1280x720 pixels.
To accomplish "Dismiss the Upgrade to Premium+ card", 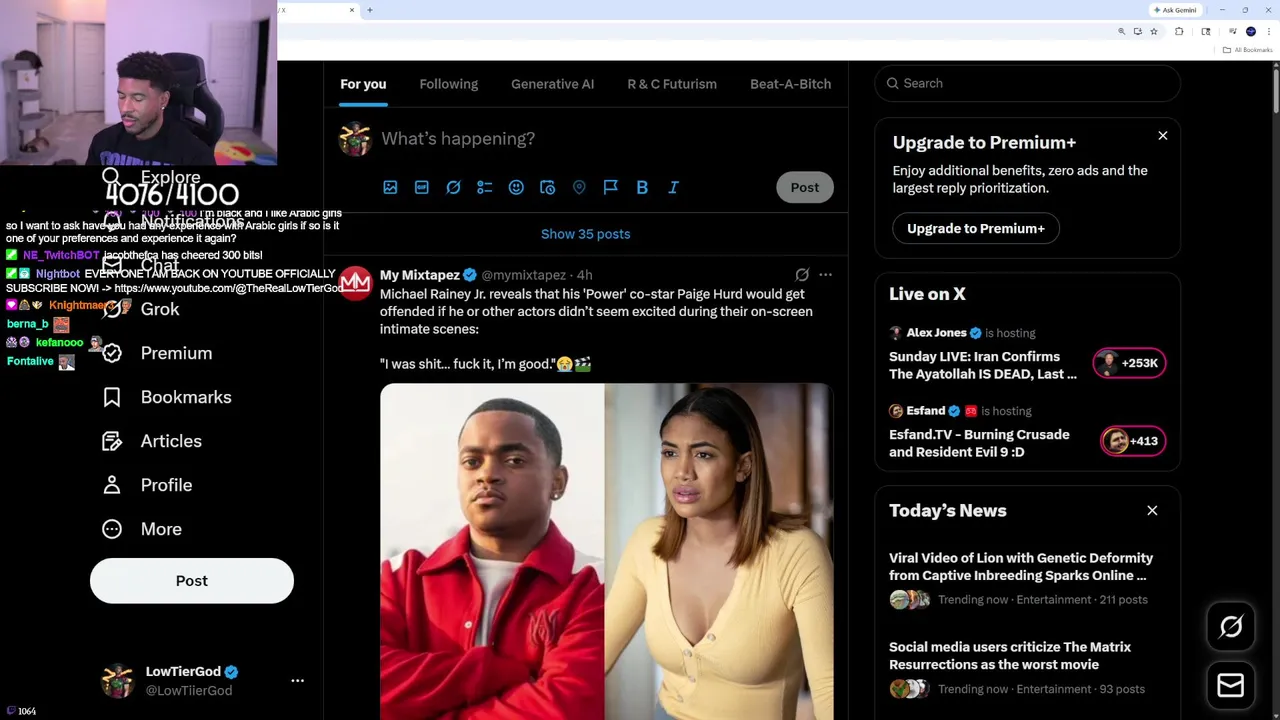I will click(1162, 135).
